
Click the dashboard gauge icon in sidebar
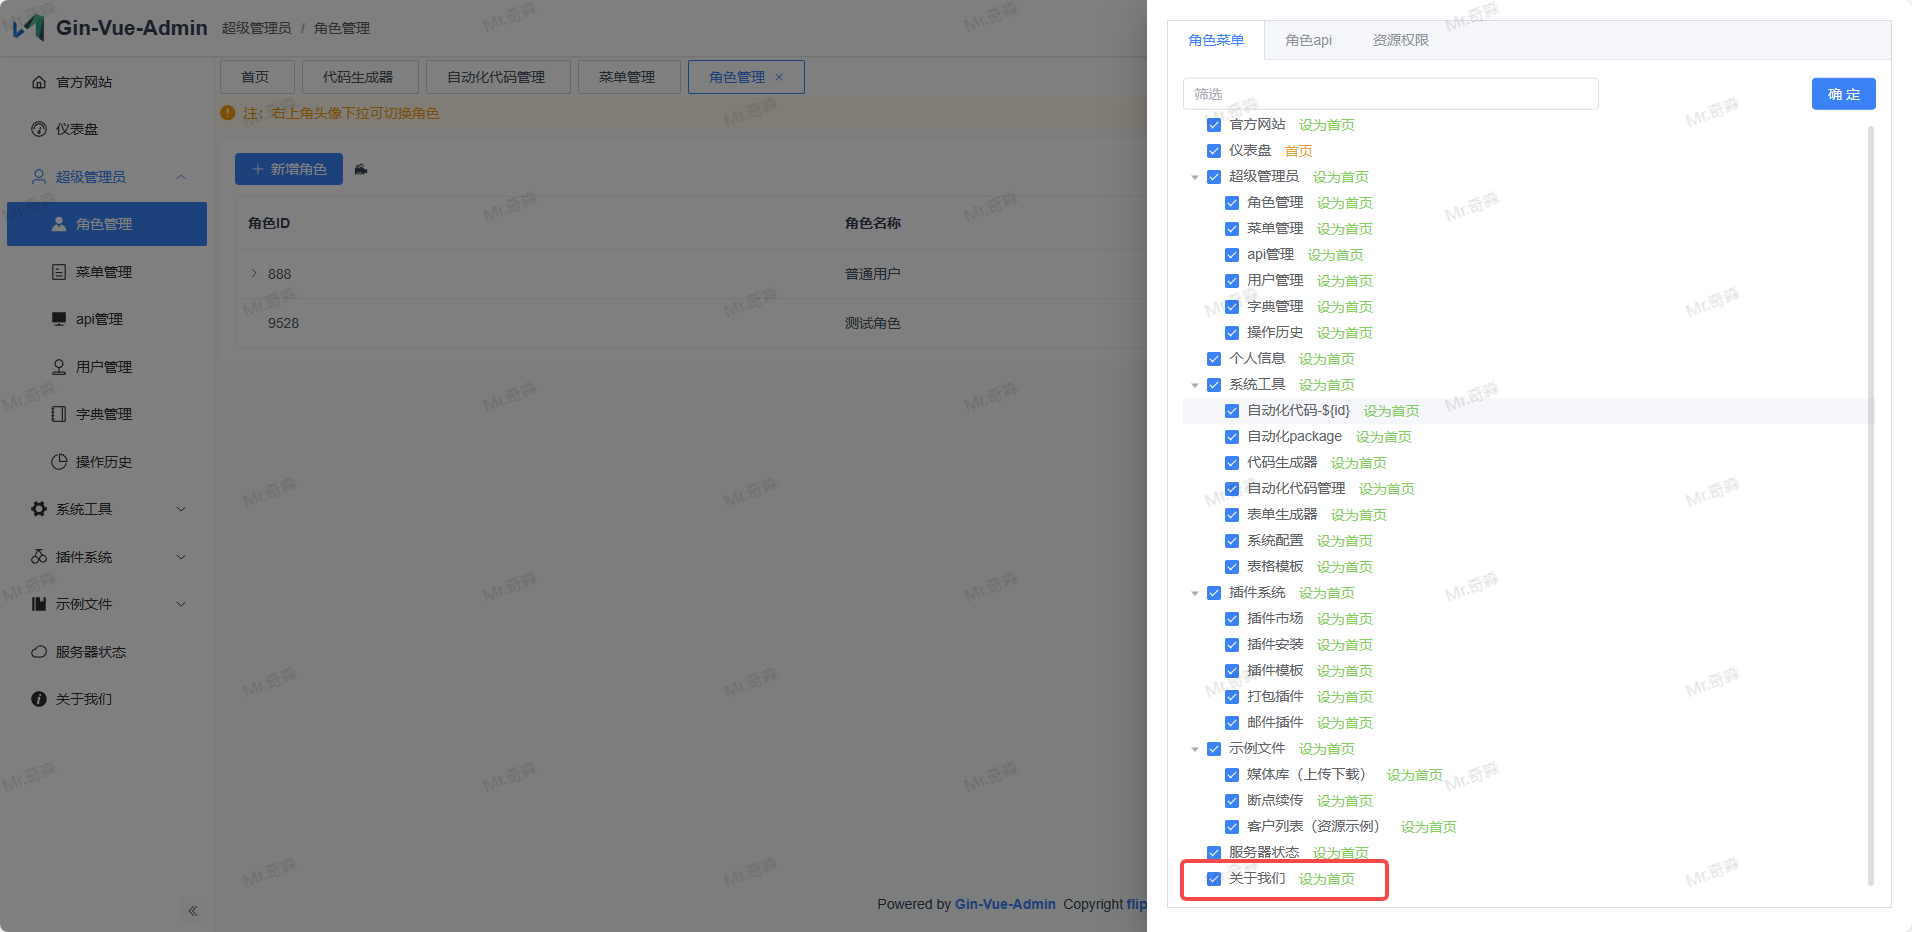(x=39, y=129)
